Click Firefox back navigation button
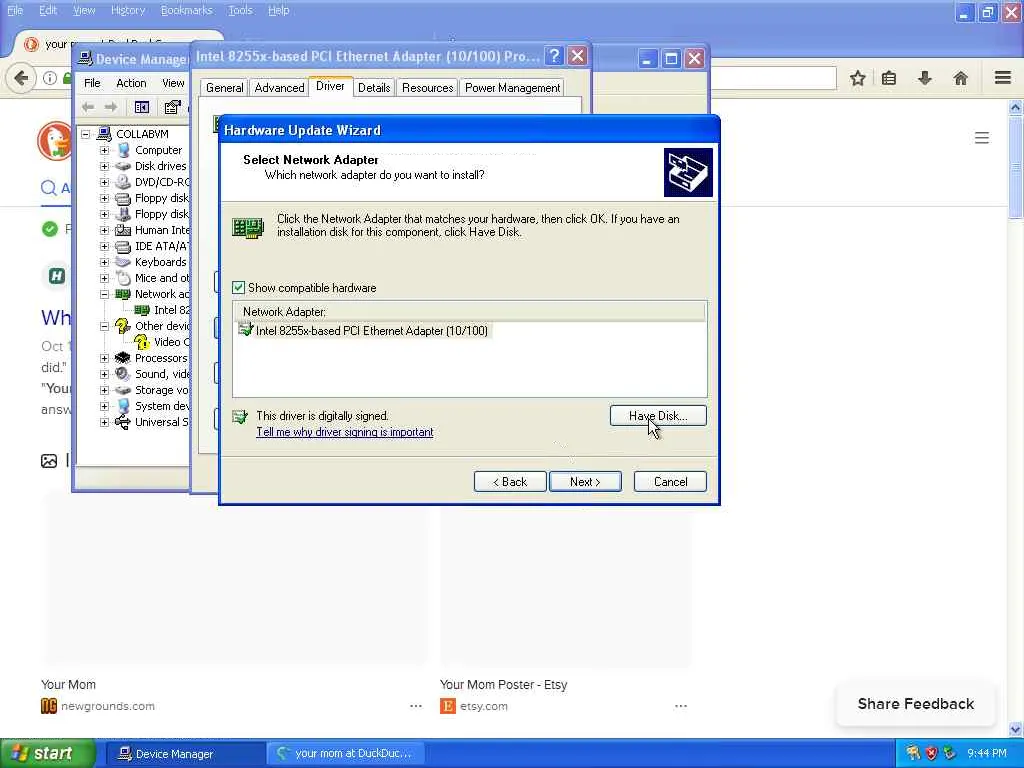1024x768 pixels. 21,78
